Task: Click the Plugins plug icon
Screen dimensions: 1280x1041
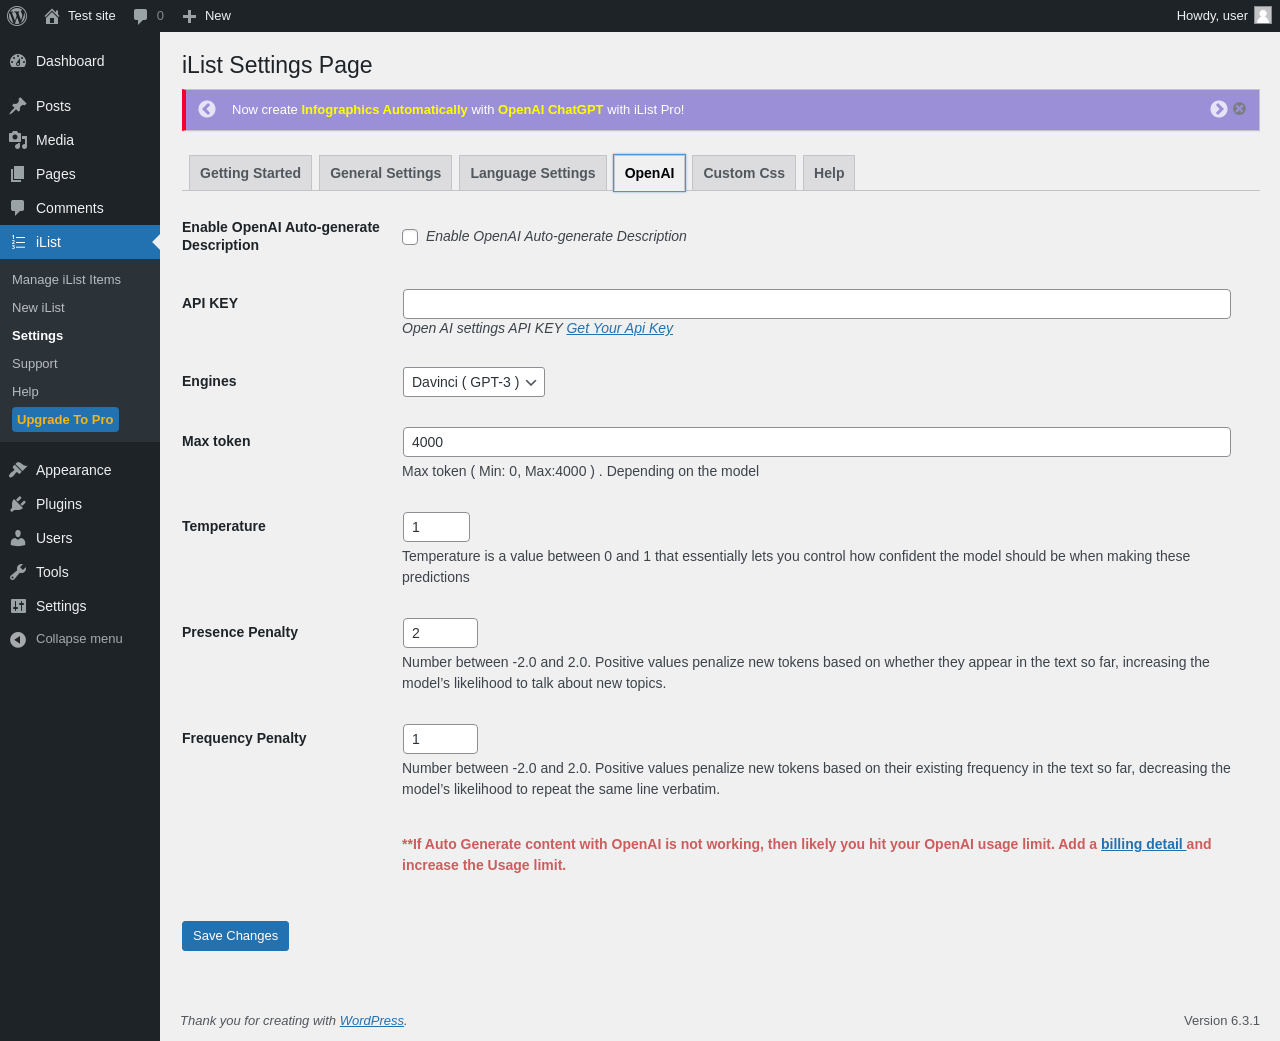Action: 18,504
